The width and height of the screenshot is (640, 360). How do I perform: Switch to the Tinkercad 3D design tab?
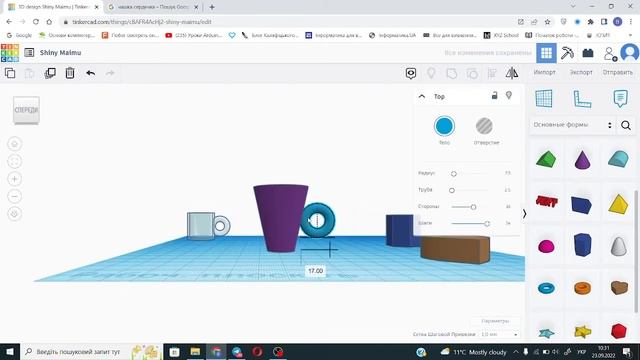[53, 7]
